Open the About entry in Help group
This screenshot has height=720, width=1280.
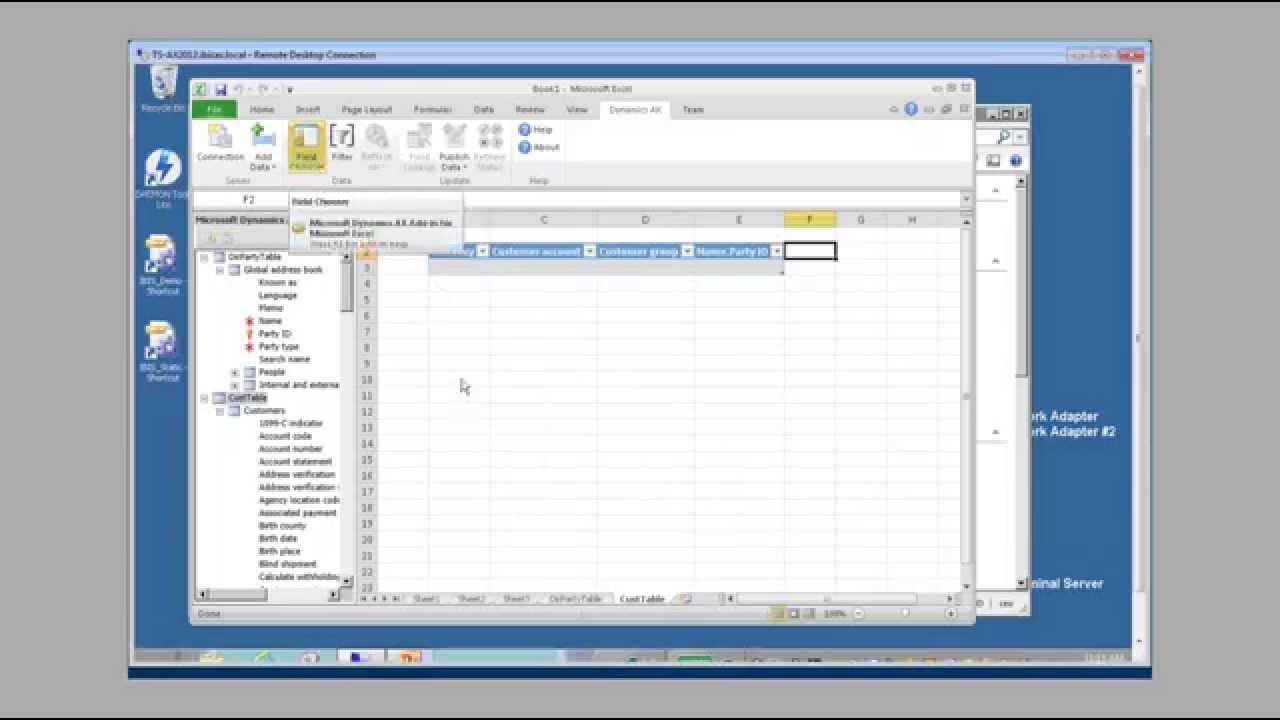tap(539, 147)
